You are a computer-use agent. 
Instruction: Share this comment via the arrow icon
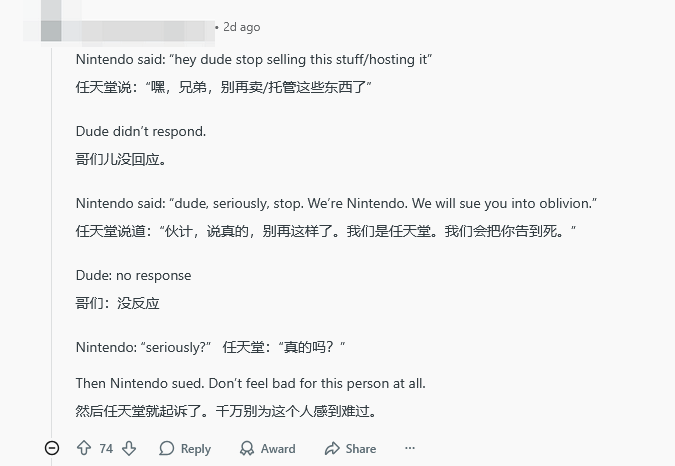pos(332,449)
